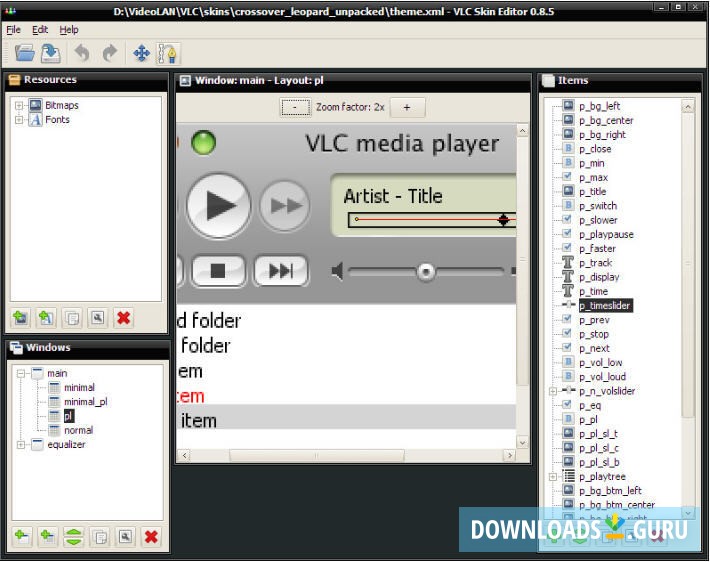Click duplicate resource icon in Resources panel

click(72, 317)
